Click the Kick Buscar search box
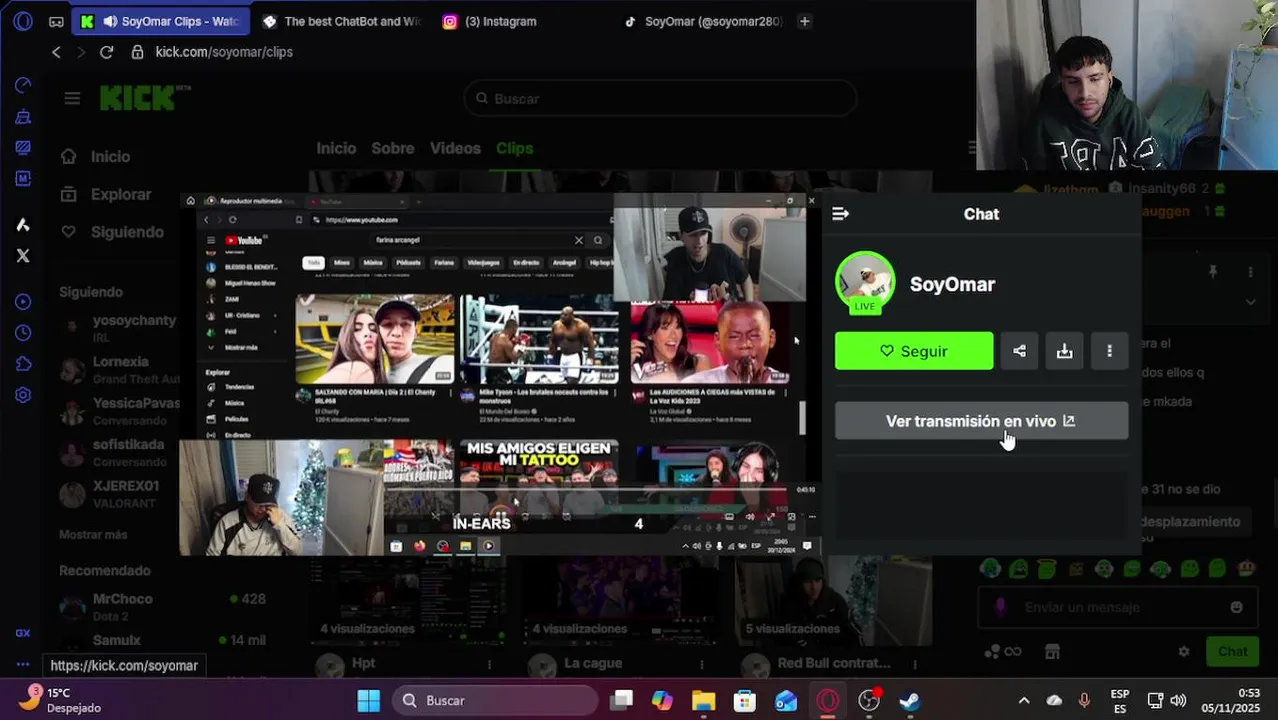Viewport: 1278px width, 720px height. pyautogui.click(x=660, y=98)
